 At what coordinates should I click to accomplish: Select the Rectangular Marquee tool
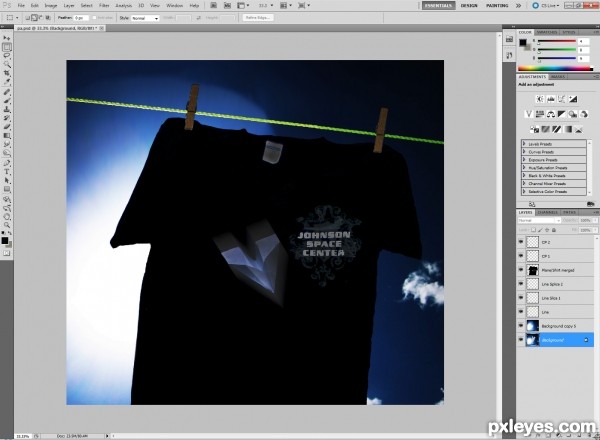(7, 47)
